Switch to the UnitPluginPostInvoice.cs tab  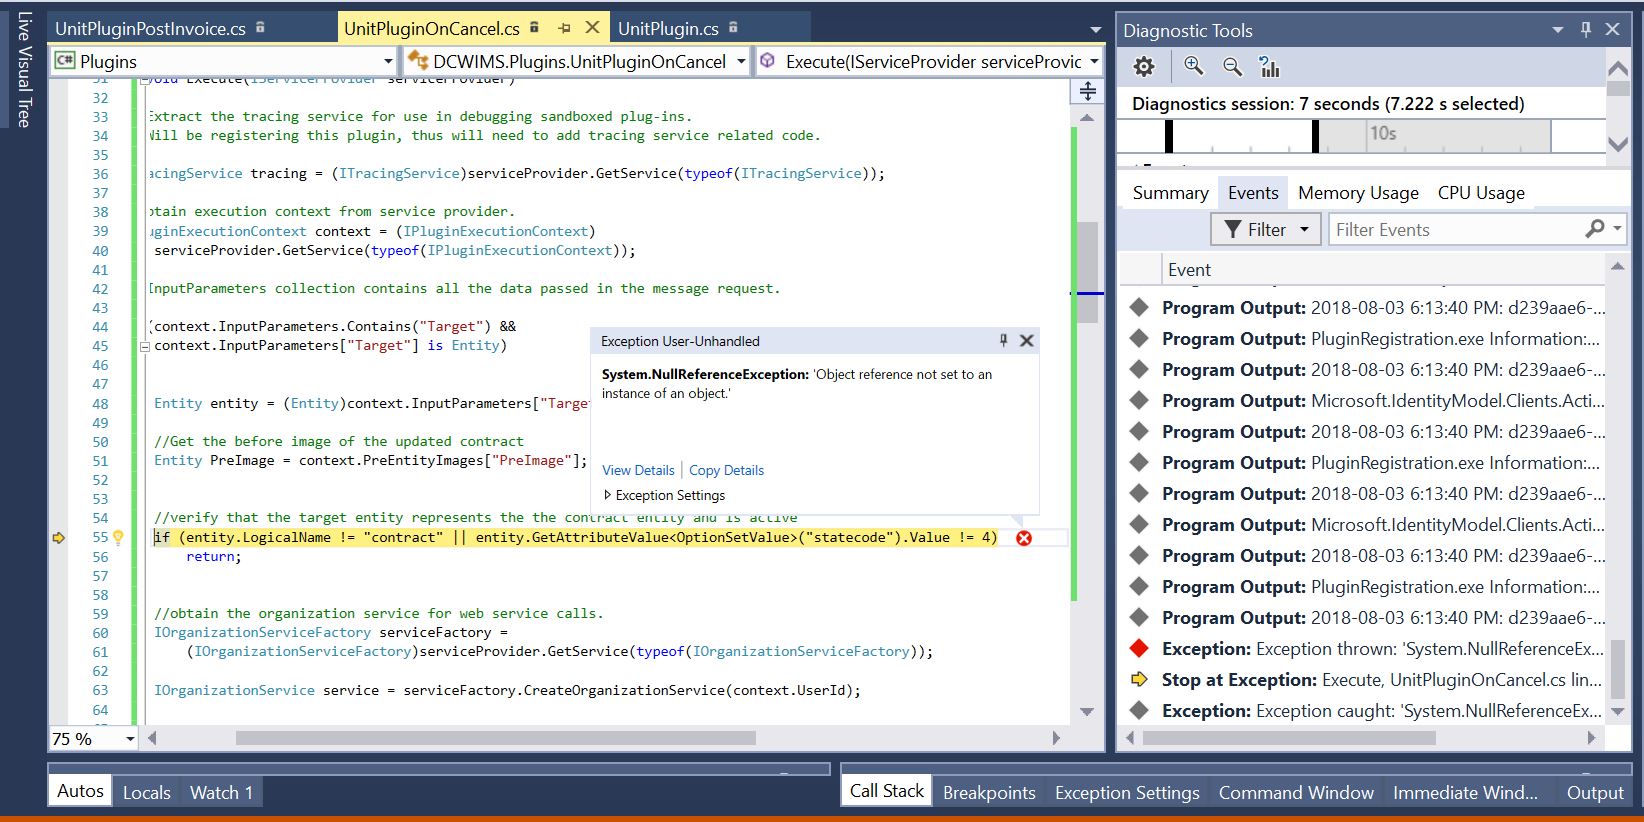150,29
